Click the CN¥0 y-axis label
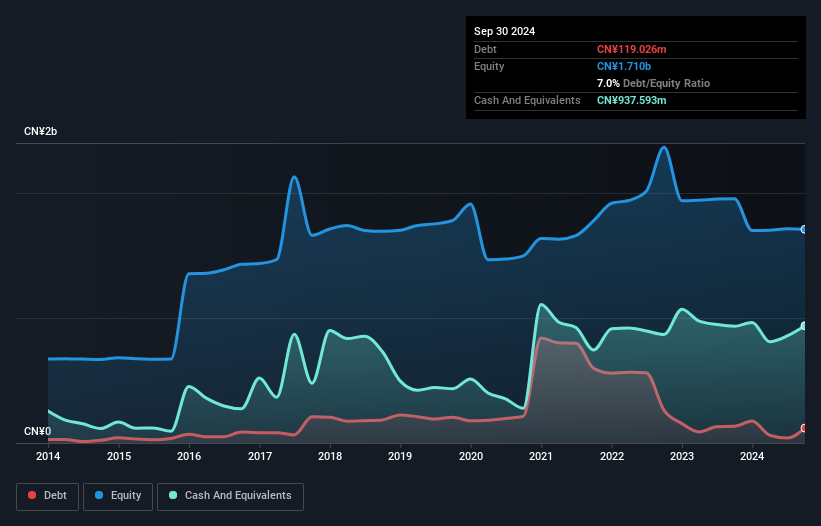 click(37, 431)
